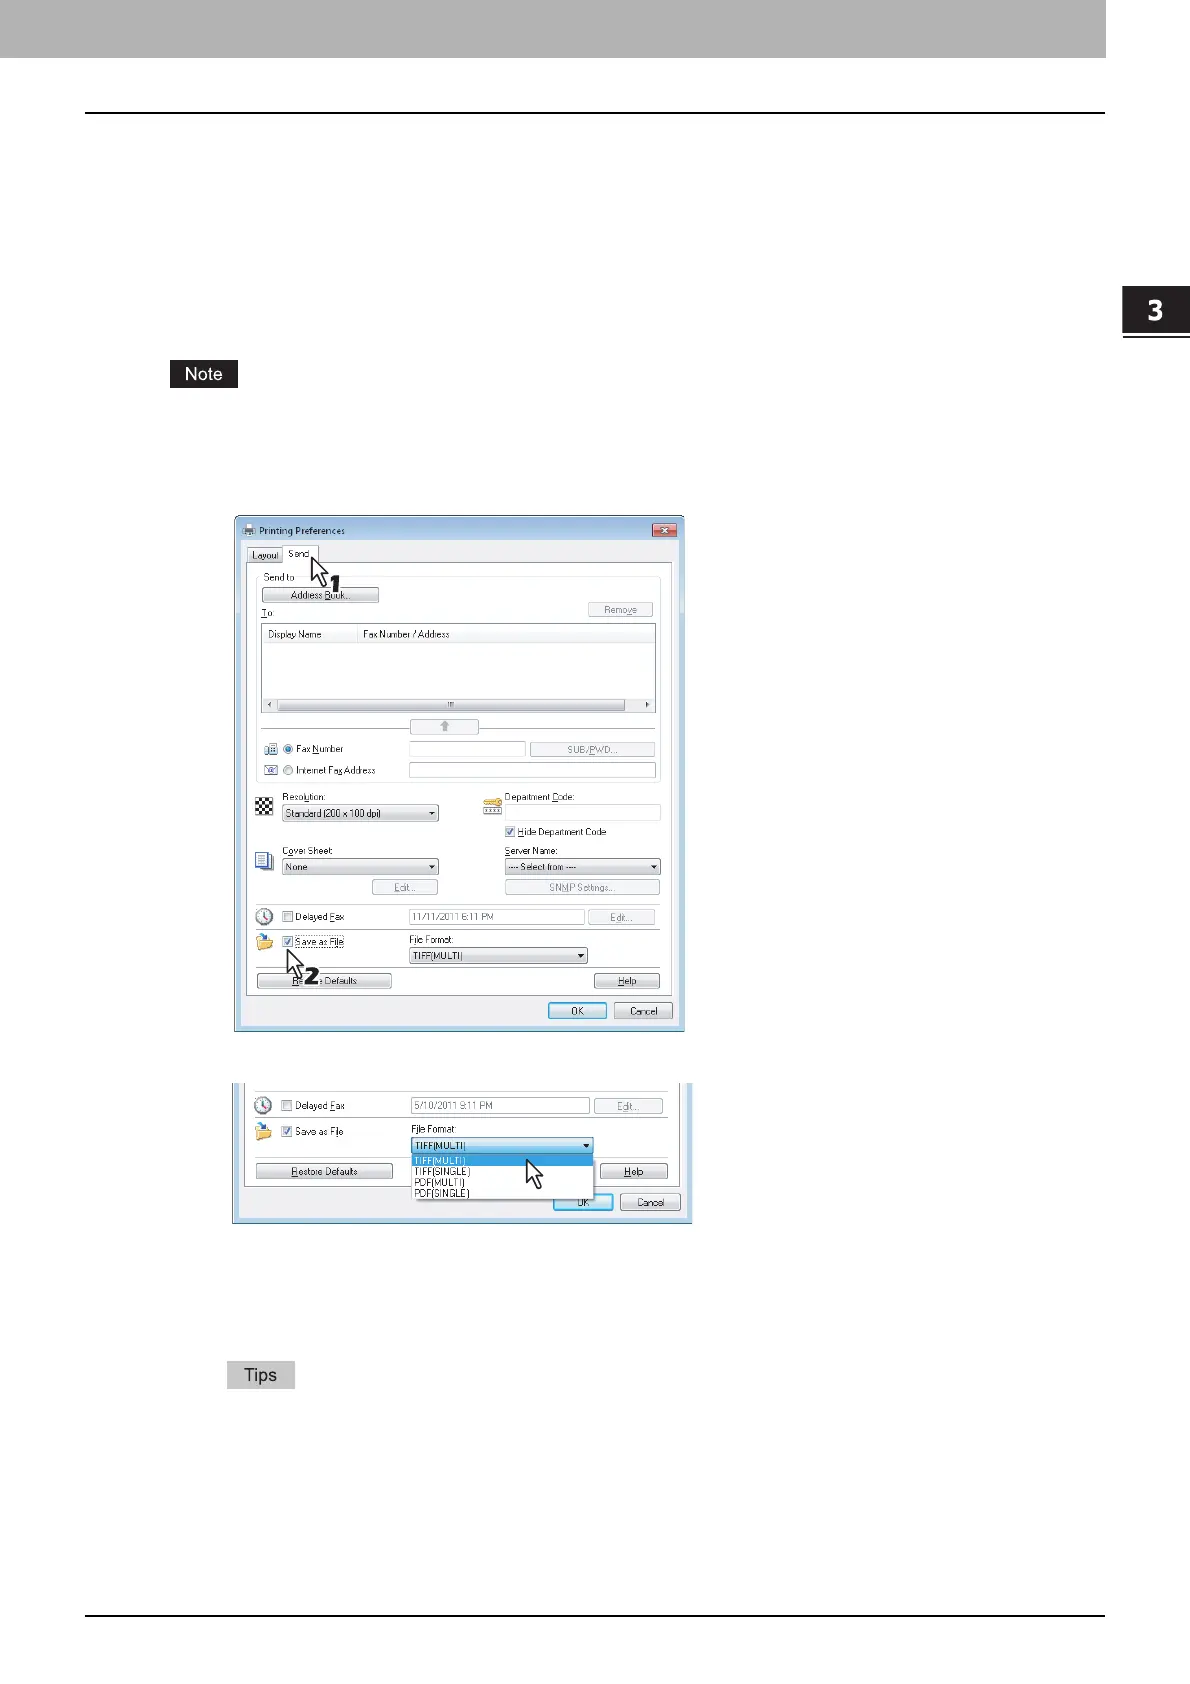Click the scrollbar right arrow in recipient list

(x=647, y=705)
